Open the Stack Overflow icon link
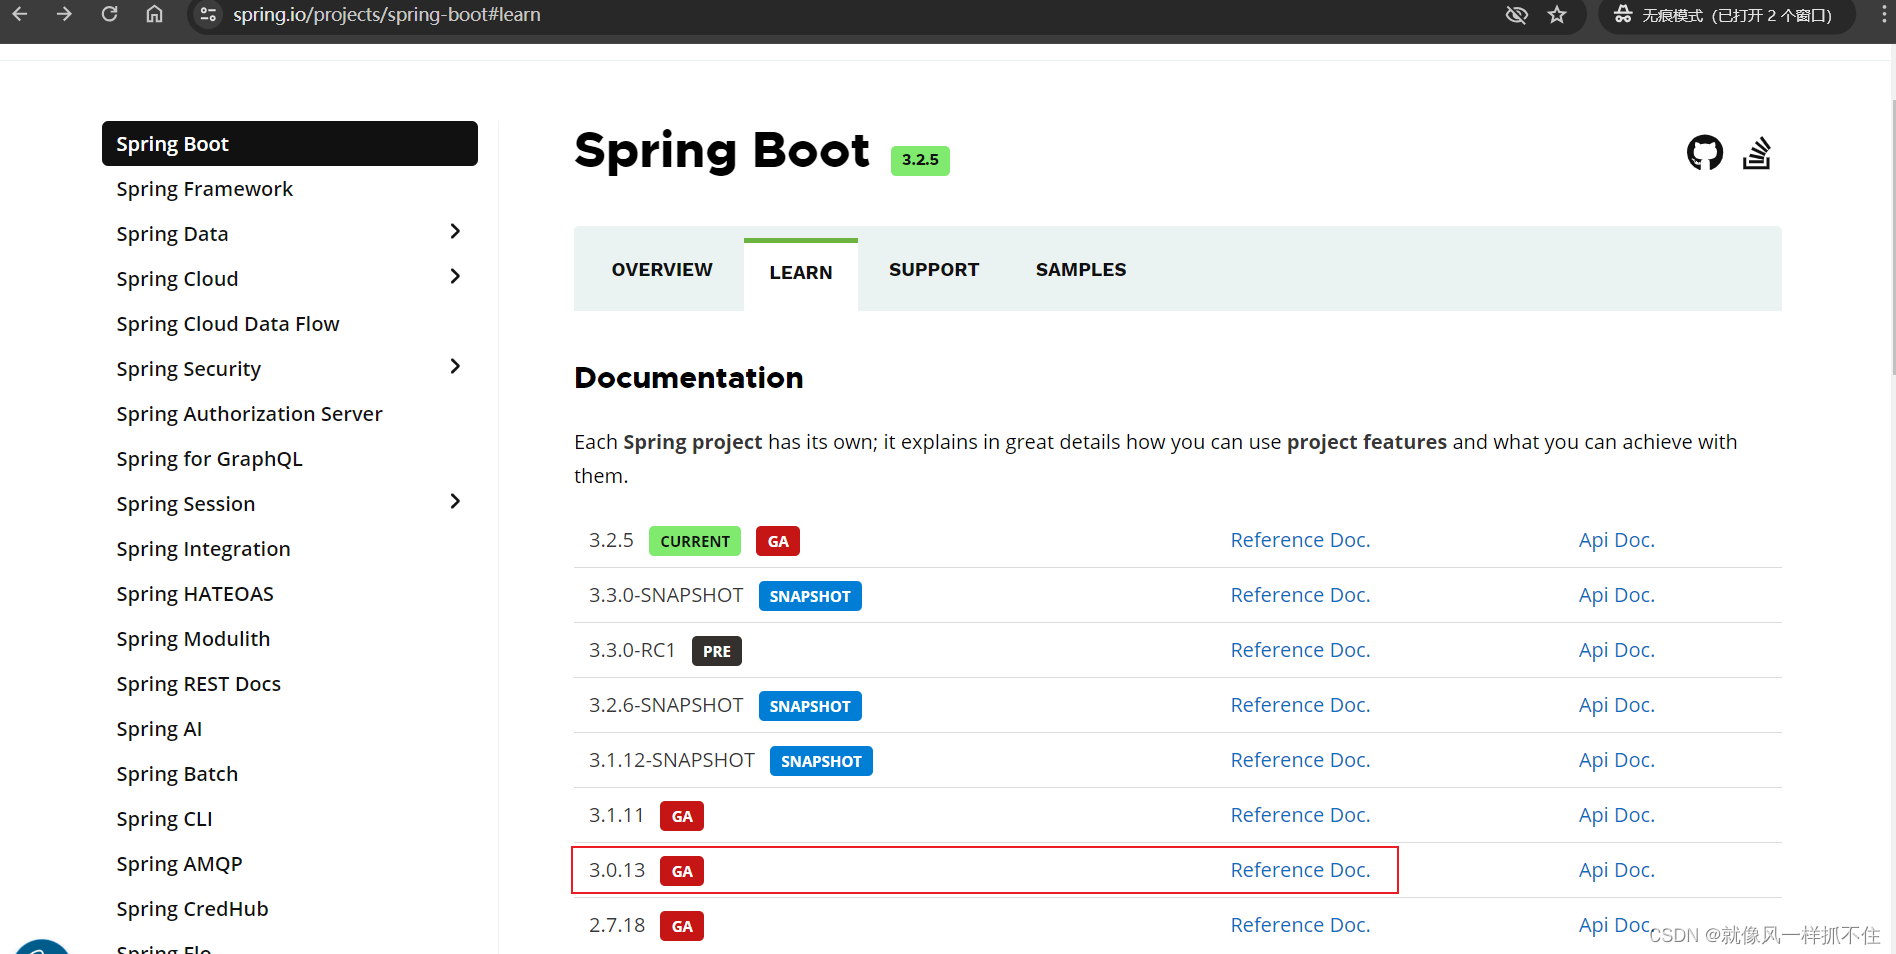Viewport: 1896px width, 954px height. 1757,153
